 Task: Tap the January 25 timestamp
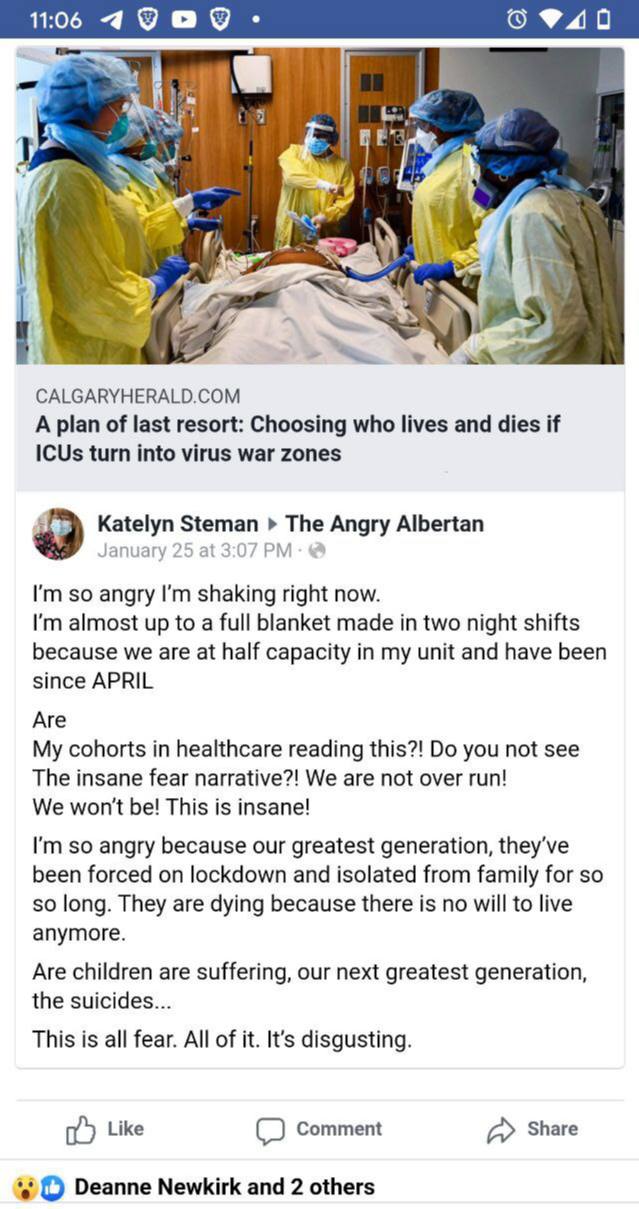click(x=194, y=550)
